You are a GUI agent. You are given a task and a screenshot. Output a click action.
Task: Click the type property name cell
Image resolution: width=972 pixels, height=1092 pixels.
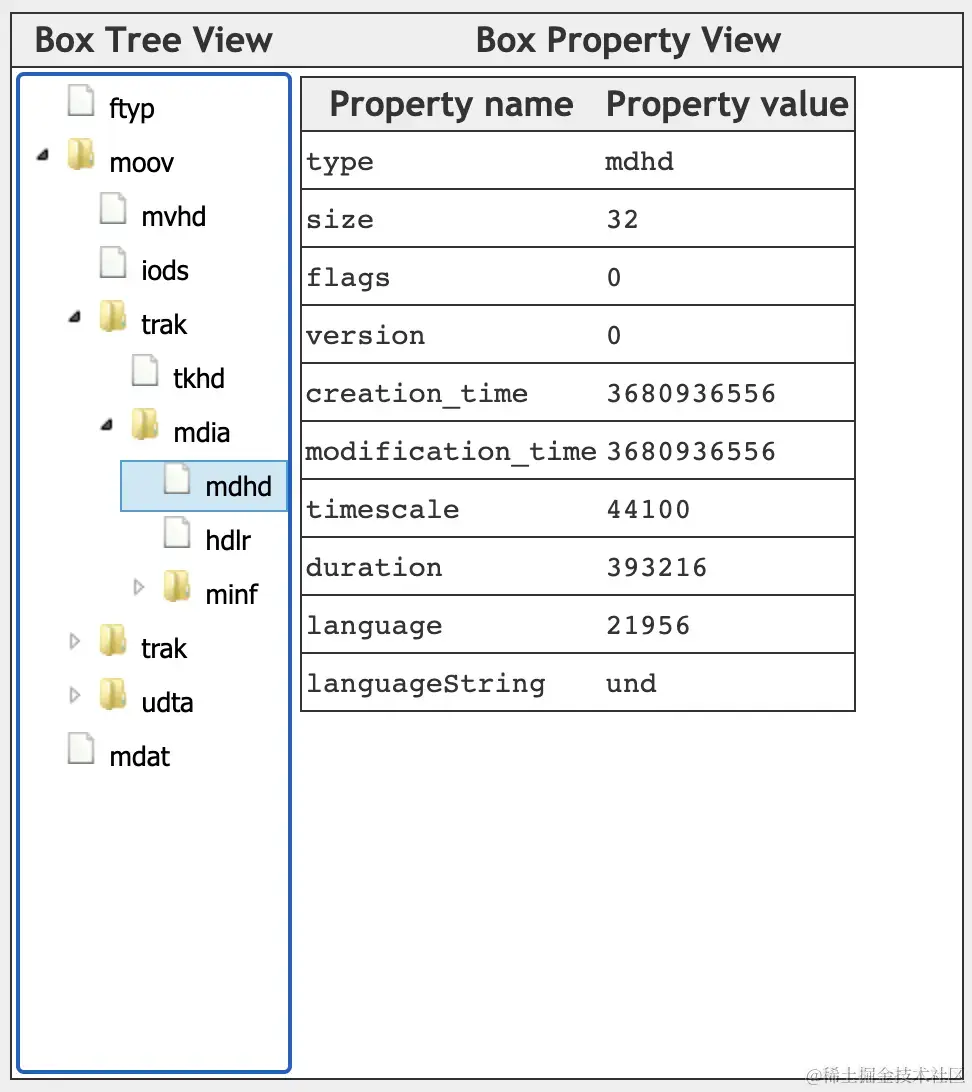click(451, 160)
